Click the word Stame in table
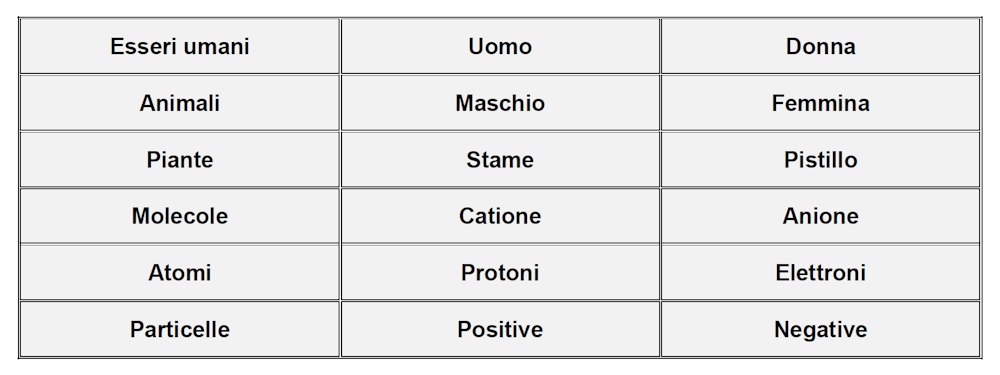Screen dimensions: 1000x375 (x=500, y=159)
